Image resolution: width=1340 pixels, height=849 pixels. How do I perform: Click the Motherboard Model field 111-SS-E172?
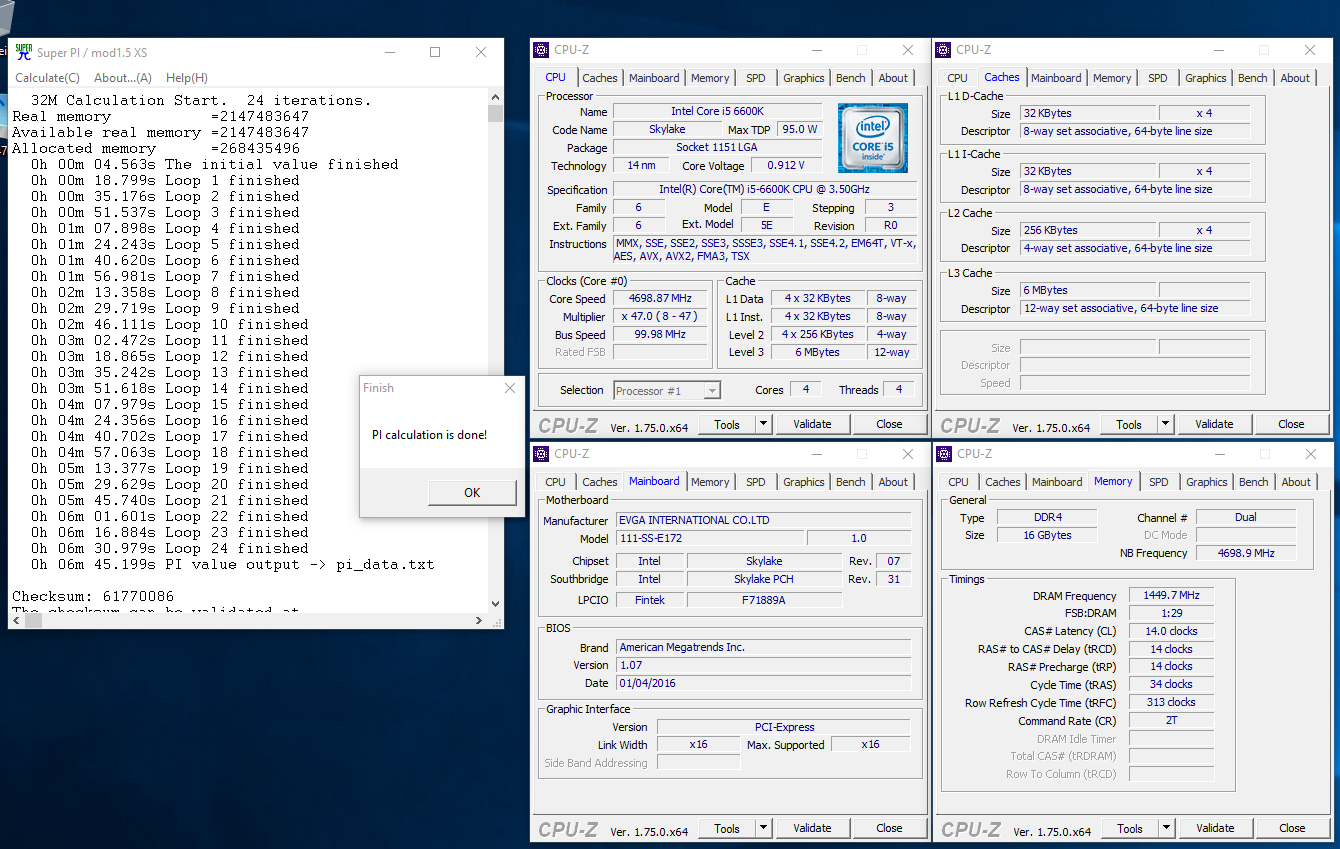point(709,538)
